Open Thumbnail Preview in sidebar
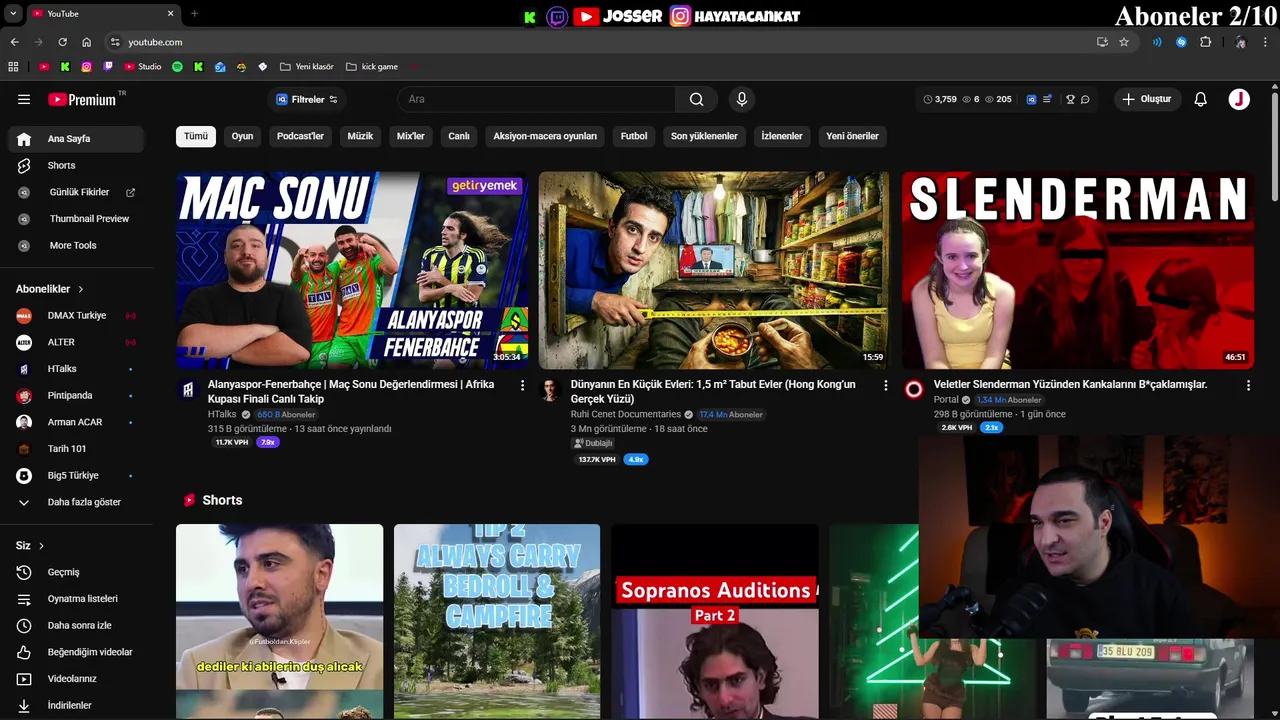This screenshot has width=1280, height=720. tap(76, 218)
